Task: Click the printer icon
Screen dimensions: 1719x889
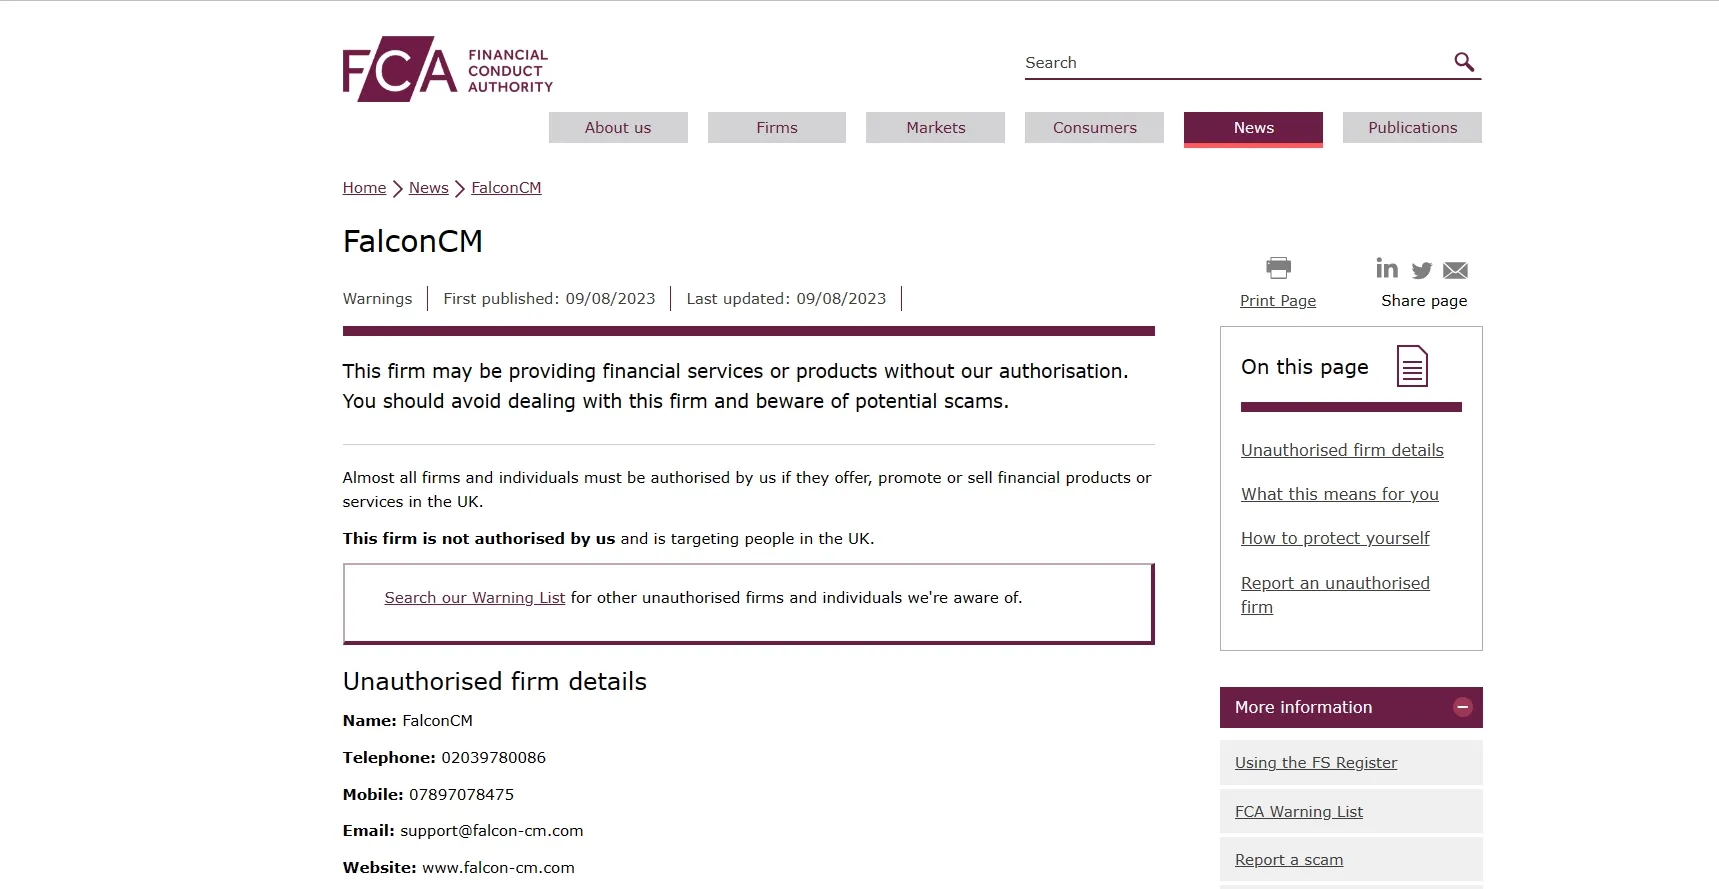Action: coord(1278,268)
